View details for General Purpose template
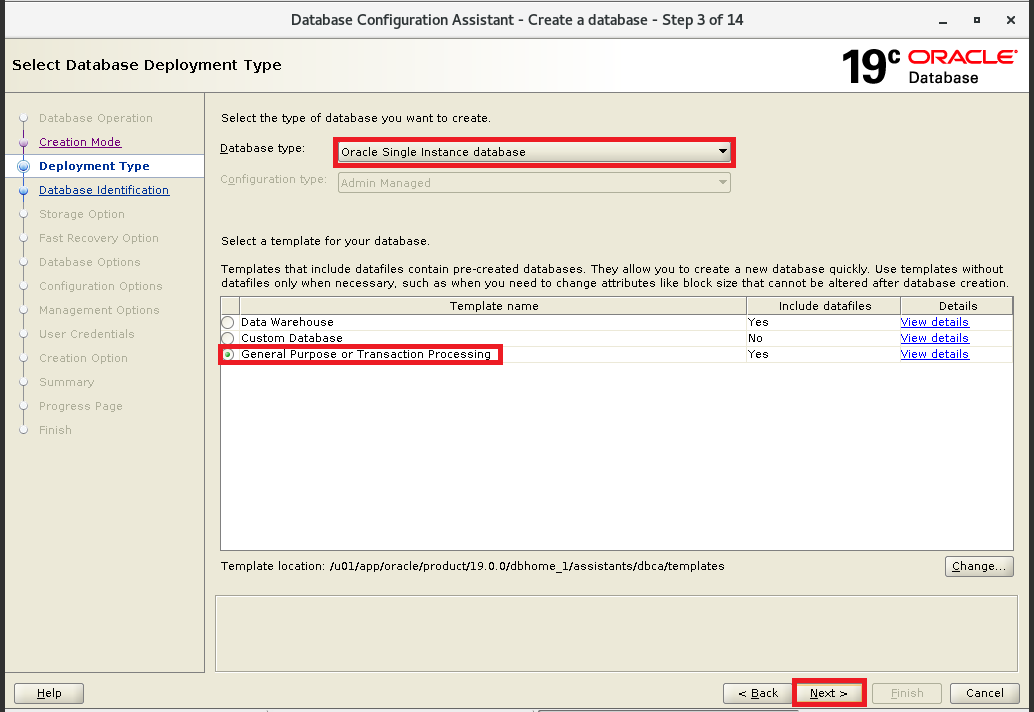1034x712 pixels. [934, 354]
